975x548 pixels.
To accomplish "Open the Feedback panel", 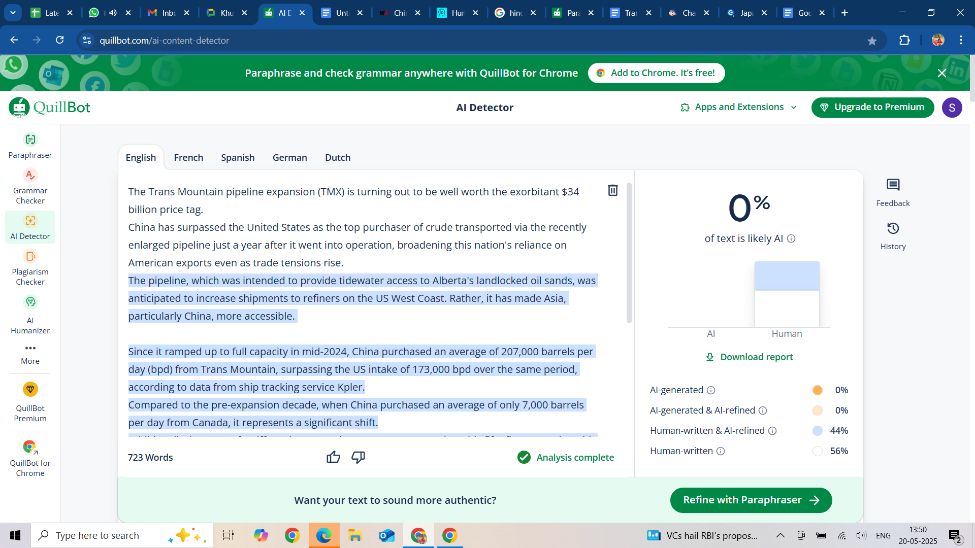I will click(x=893, y=192).
